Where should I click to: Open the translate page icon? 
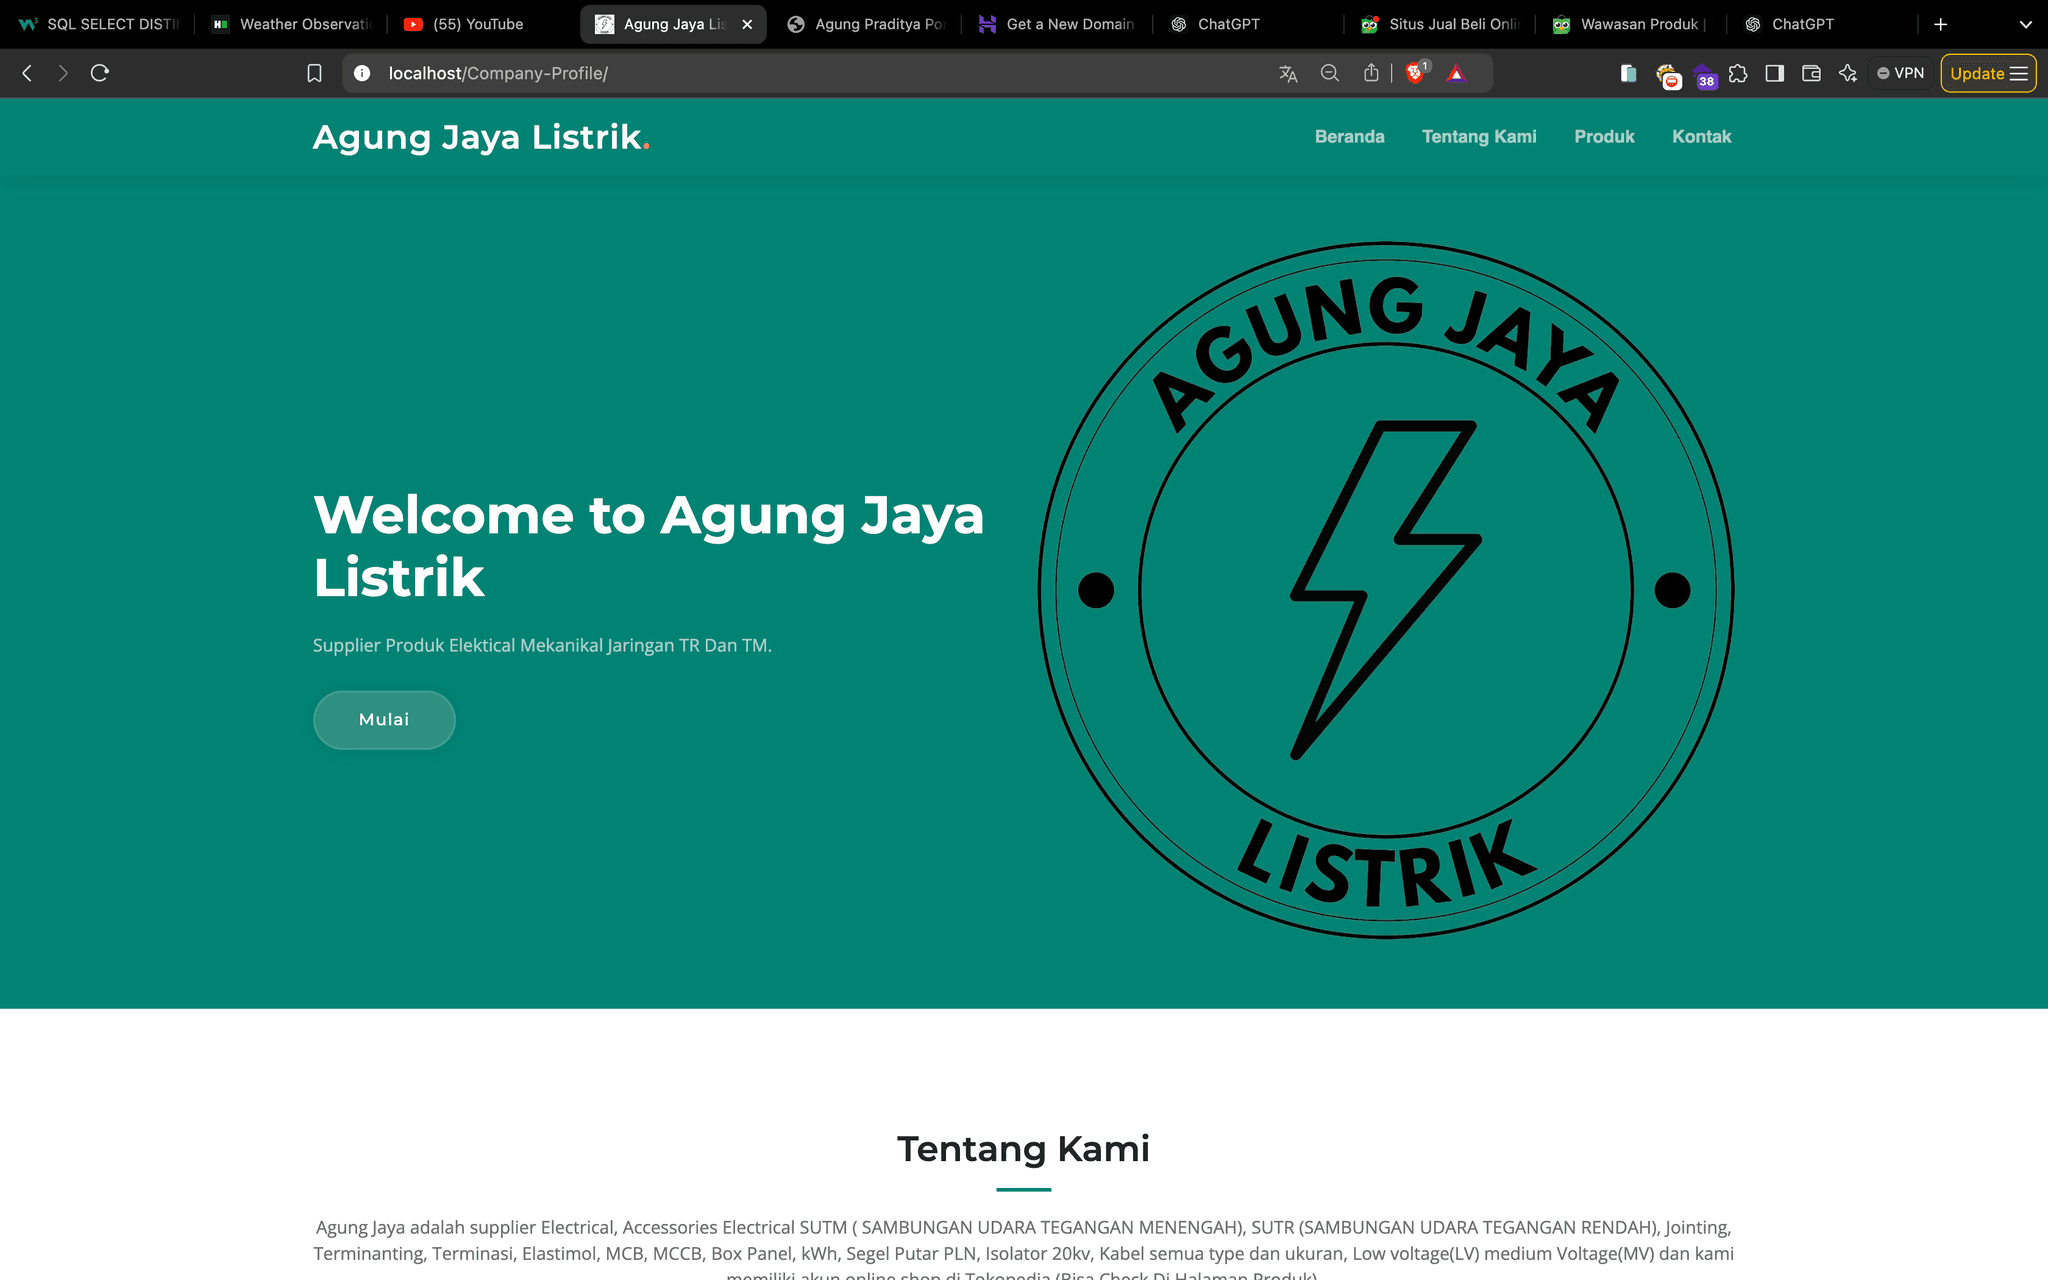(1288, 73)
